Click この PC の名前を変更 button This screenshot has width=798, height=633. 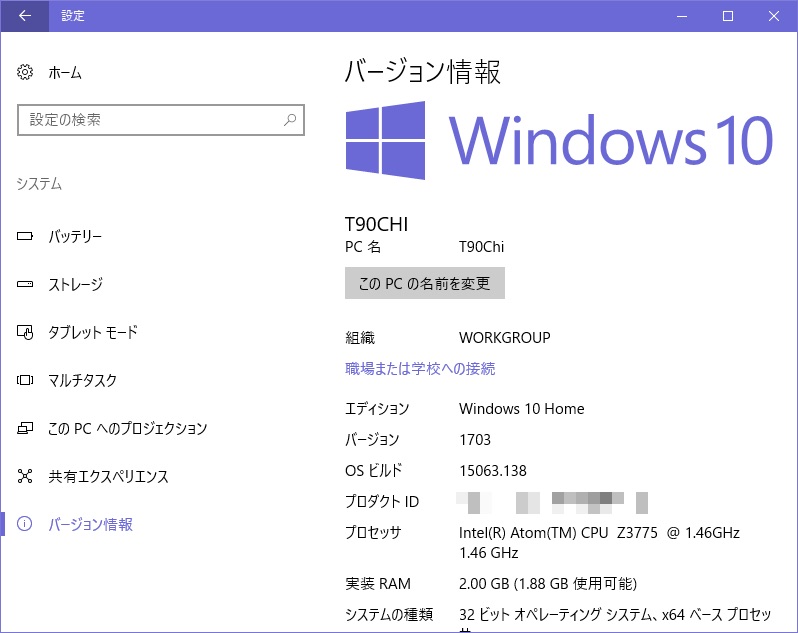pyautogui.click(x=425, y=283)
